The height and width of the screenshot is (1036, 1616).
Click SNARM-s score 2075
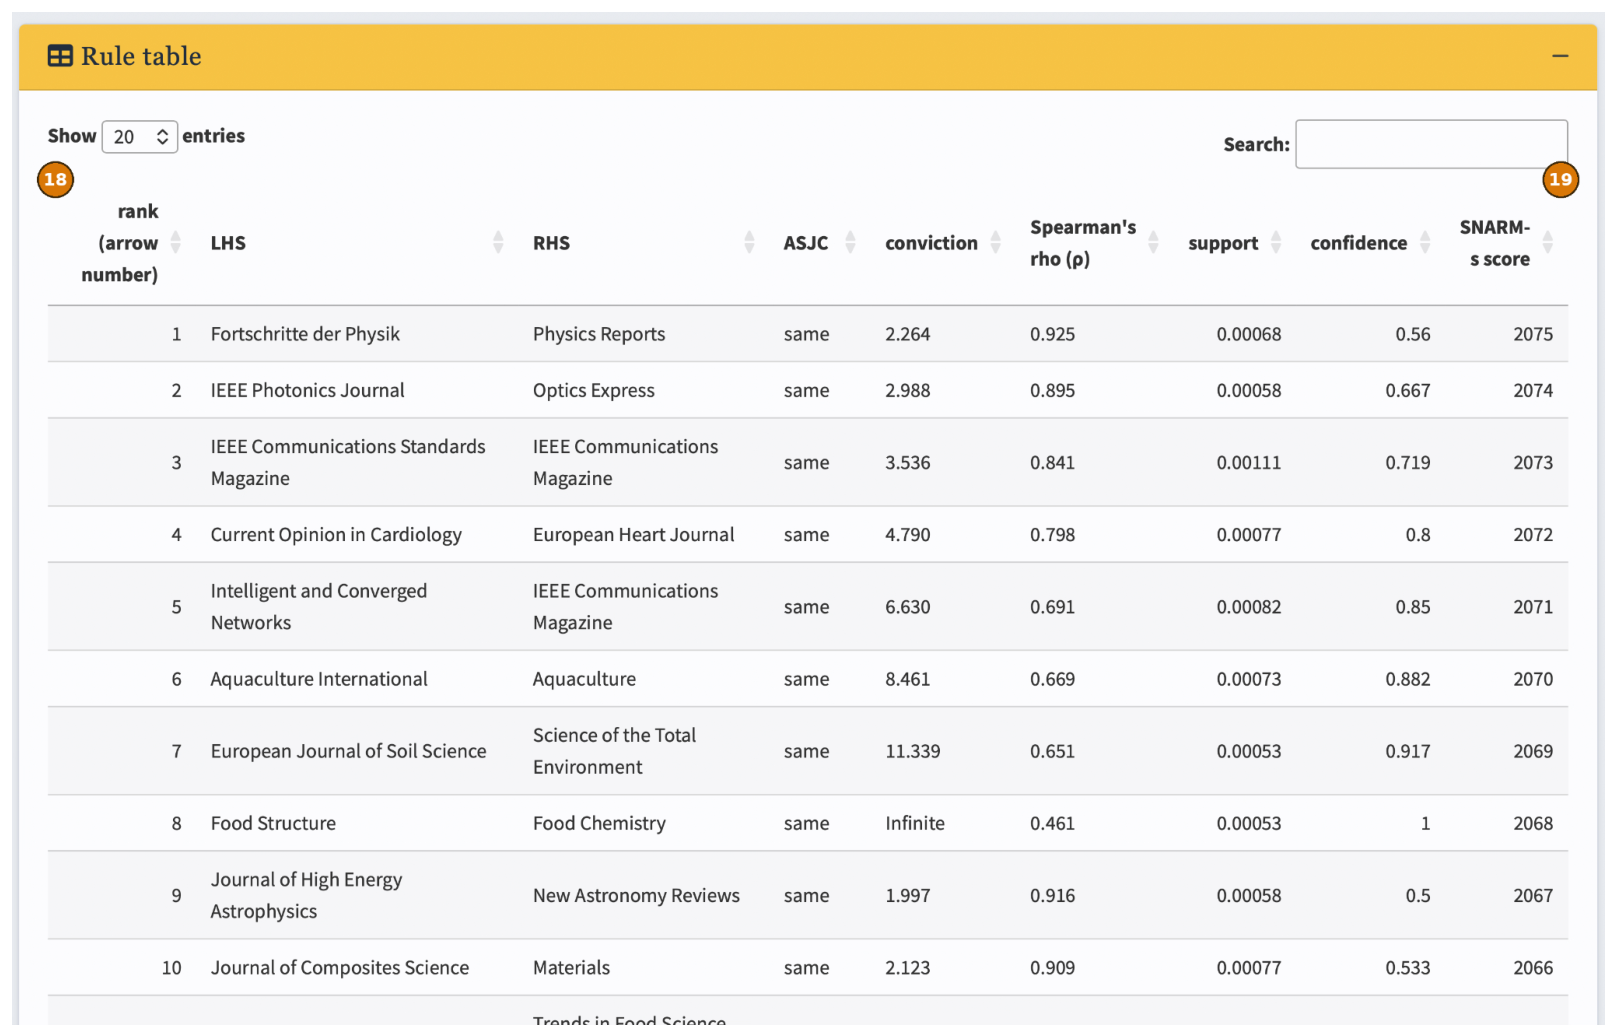[1532, 334]
